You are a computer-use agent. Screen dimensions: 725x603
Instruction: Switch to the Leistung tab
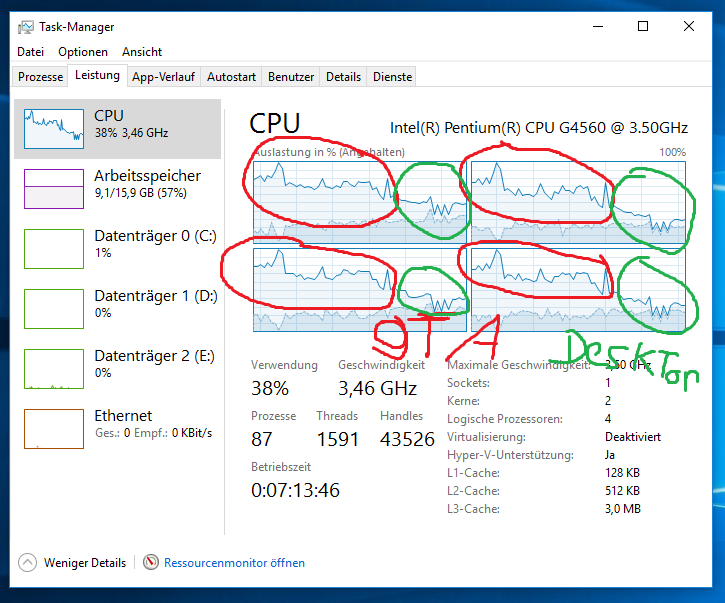97,75
